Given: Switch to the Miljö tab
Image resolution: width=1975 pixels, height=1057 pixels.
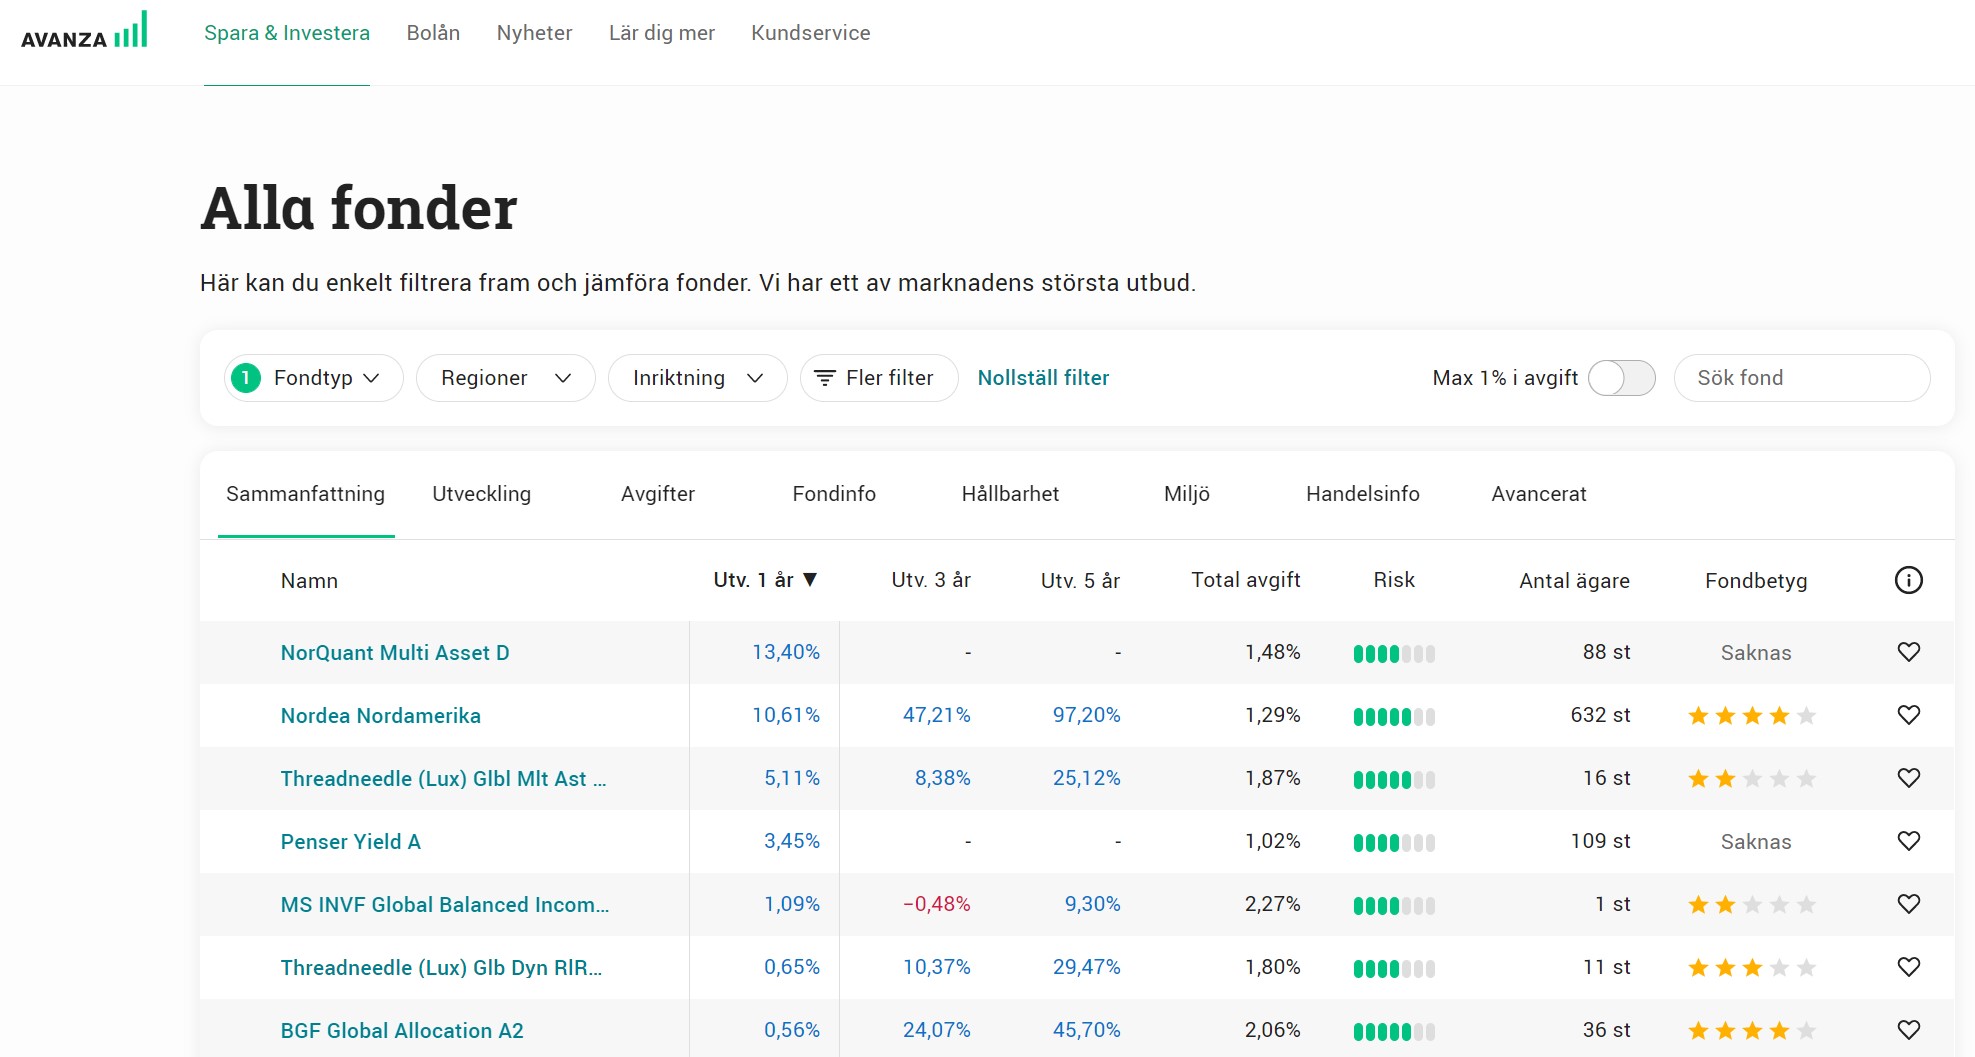Looking at the screenshot, I should pyautogui.click(x=1187, y=494).
